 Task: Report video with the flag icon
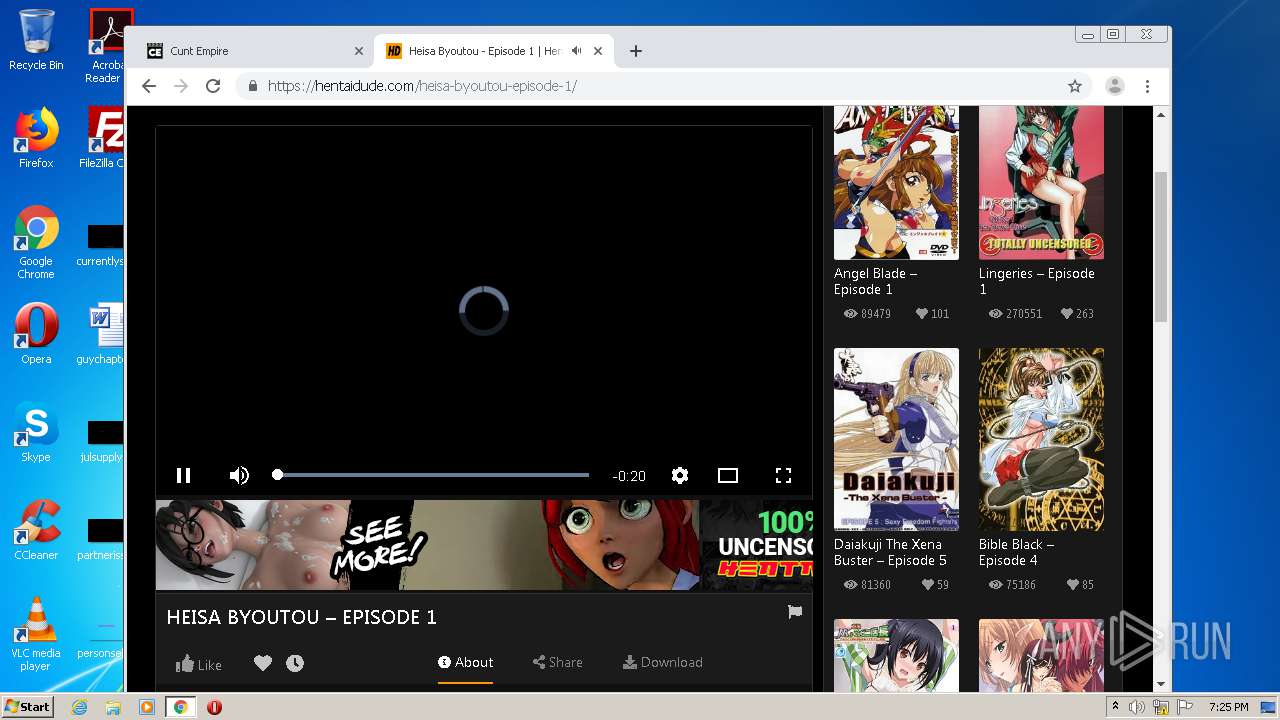[795, 612]
